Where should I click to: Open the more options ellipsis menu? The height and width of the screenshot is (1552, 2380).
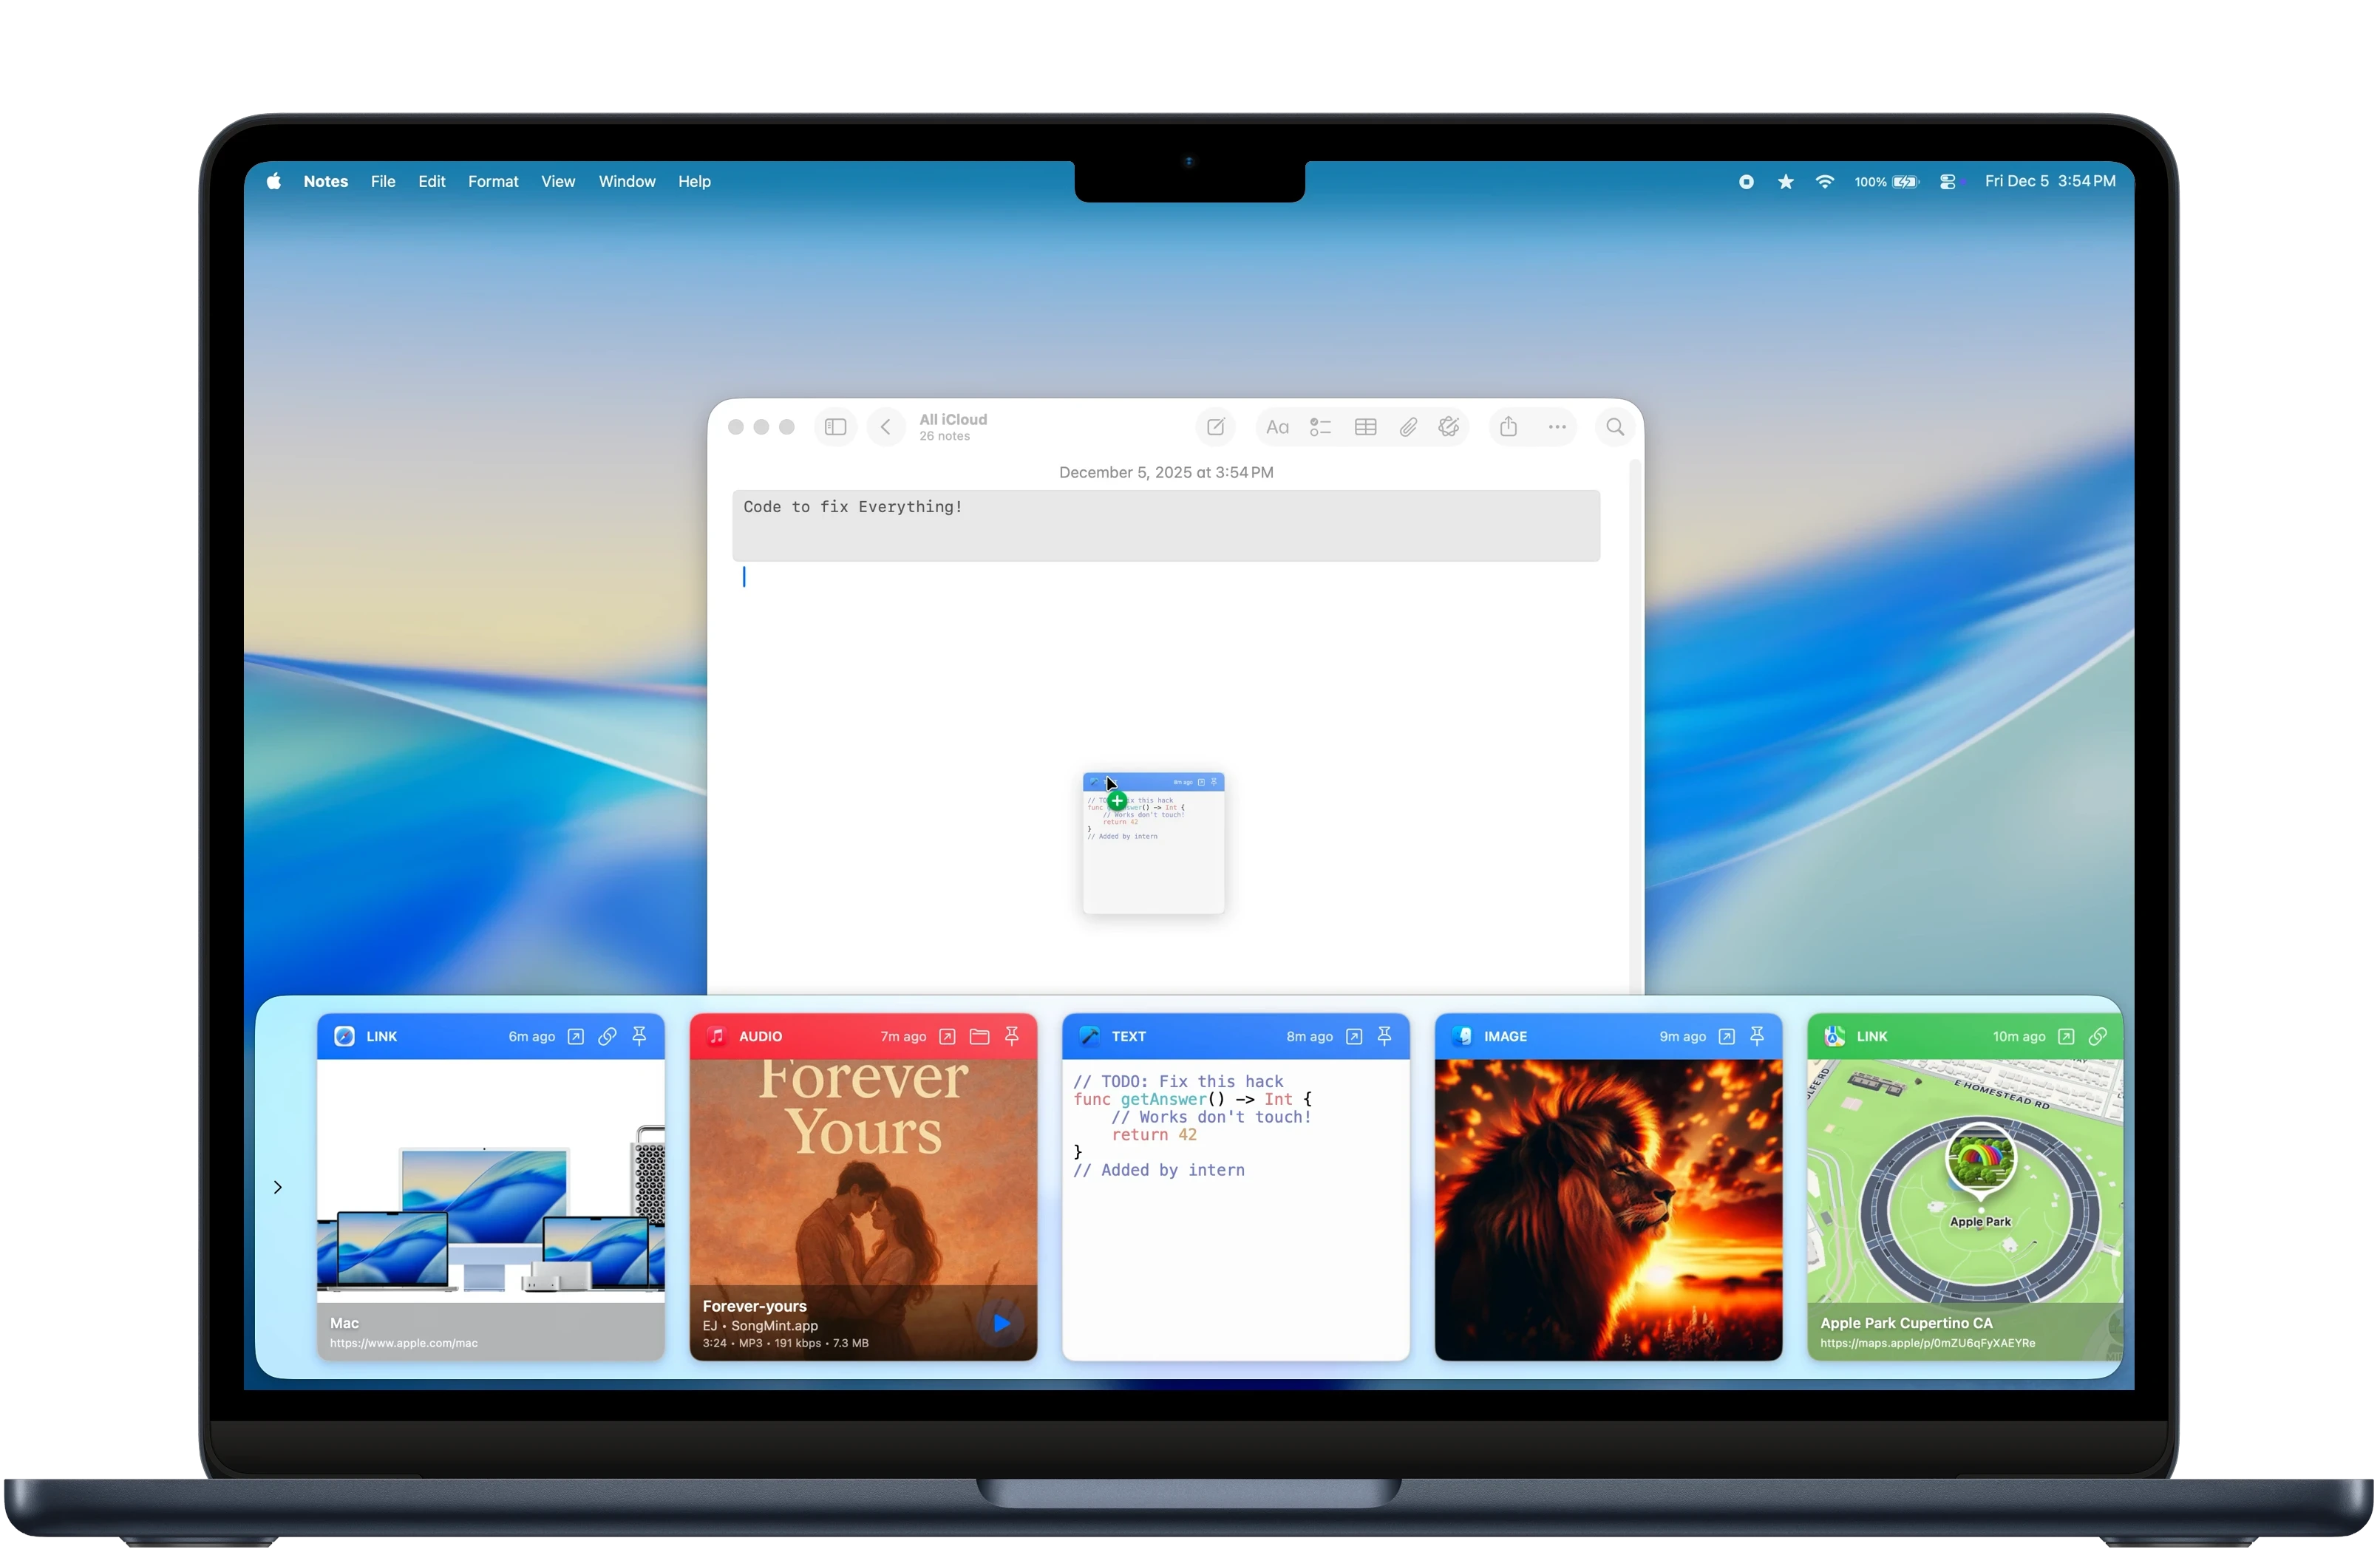coord(1557,427)
